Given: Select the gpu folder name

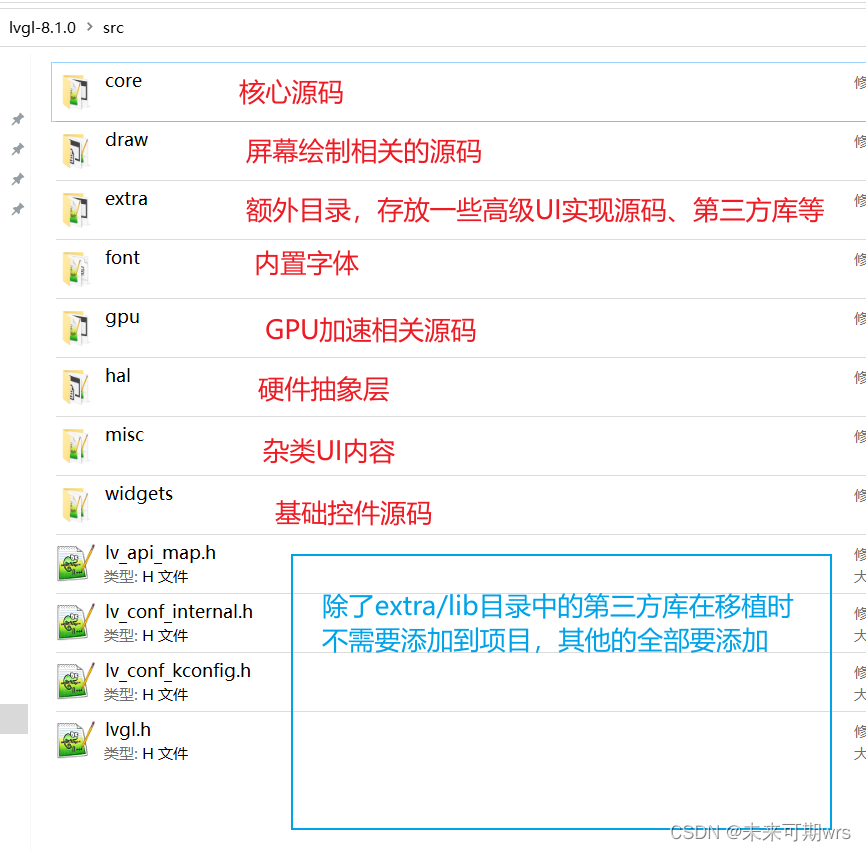Looking at the screenshot, I should (x=123, y=318).
